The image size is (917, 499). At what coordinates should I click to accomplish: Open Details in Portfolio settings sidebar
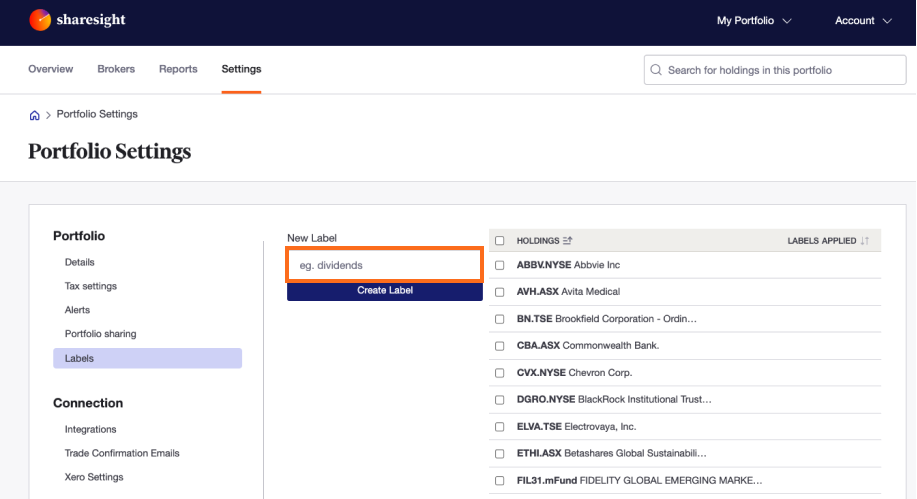[x=80, y=262]
